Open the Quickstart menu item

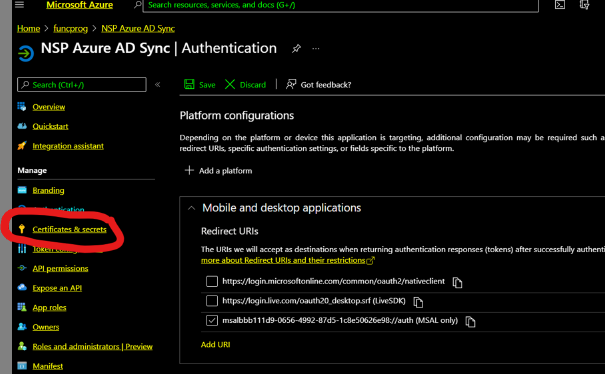[50, 127]
